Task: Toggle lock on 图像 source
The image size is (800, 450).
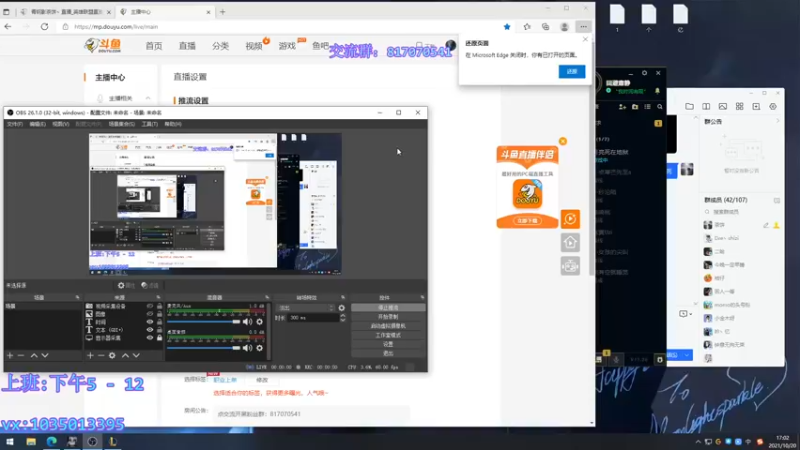Action: click(159, 314)
